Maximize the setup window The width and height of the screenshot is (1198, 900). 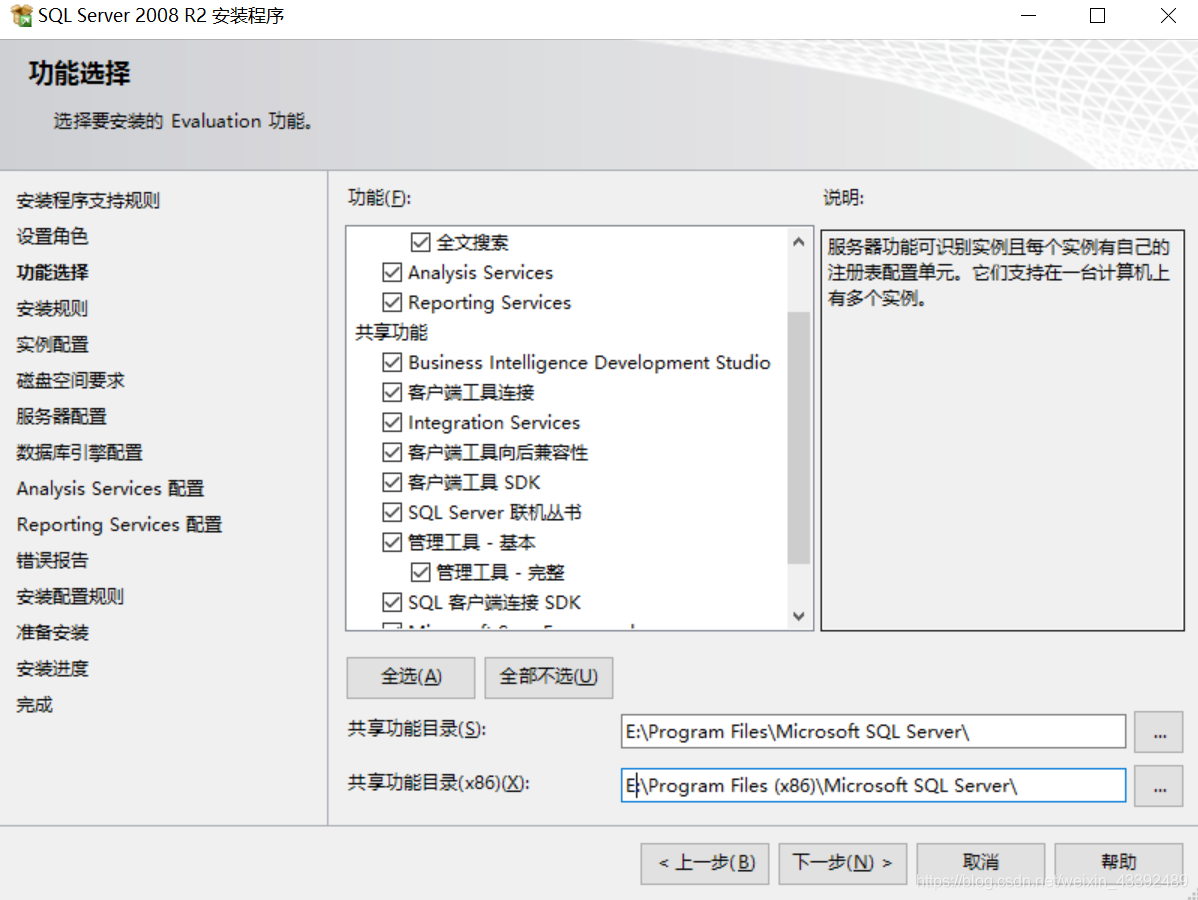point(1097,15)
